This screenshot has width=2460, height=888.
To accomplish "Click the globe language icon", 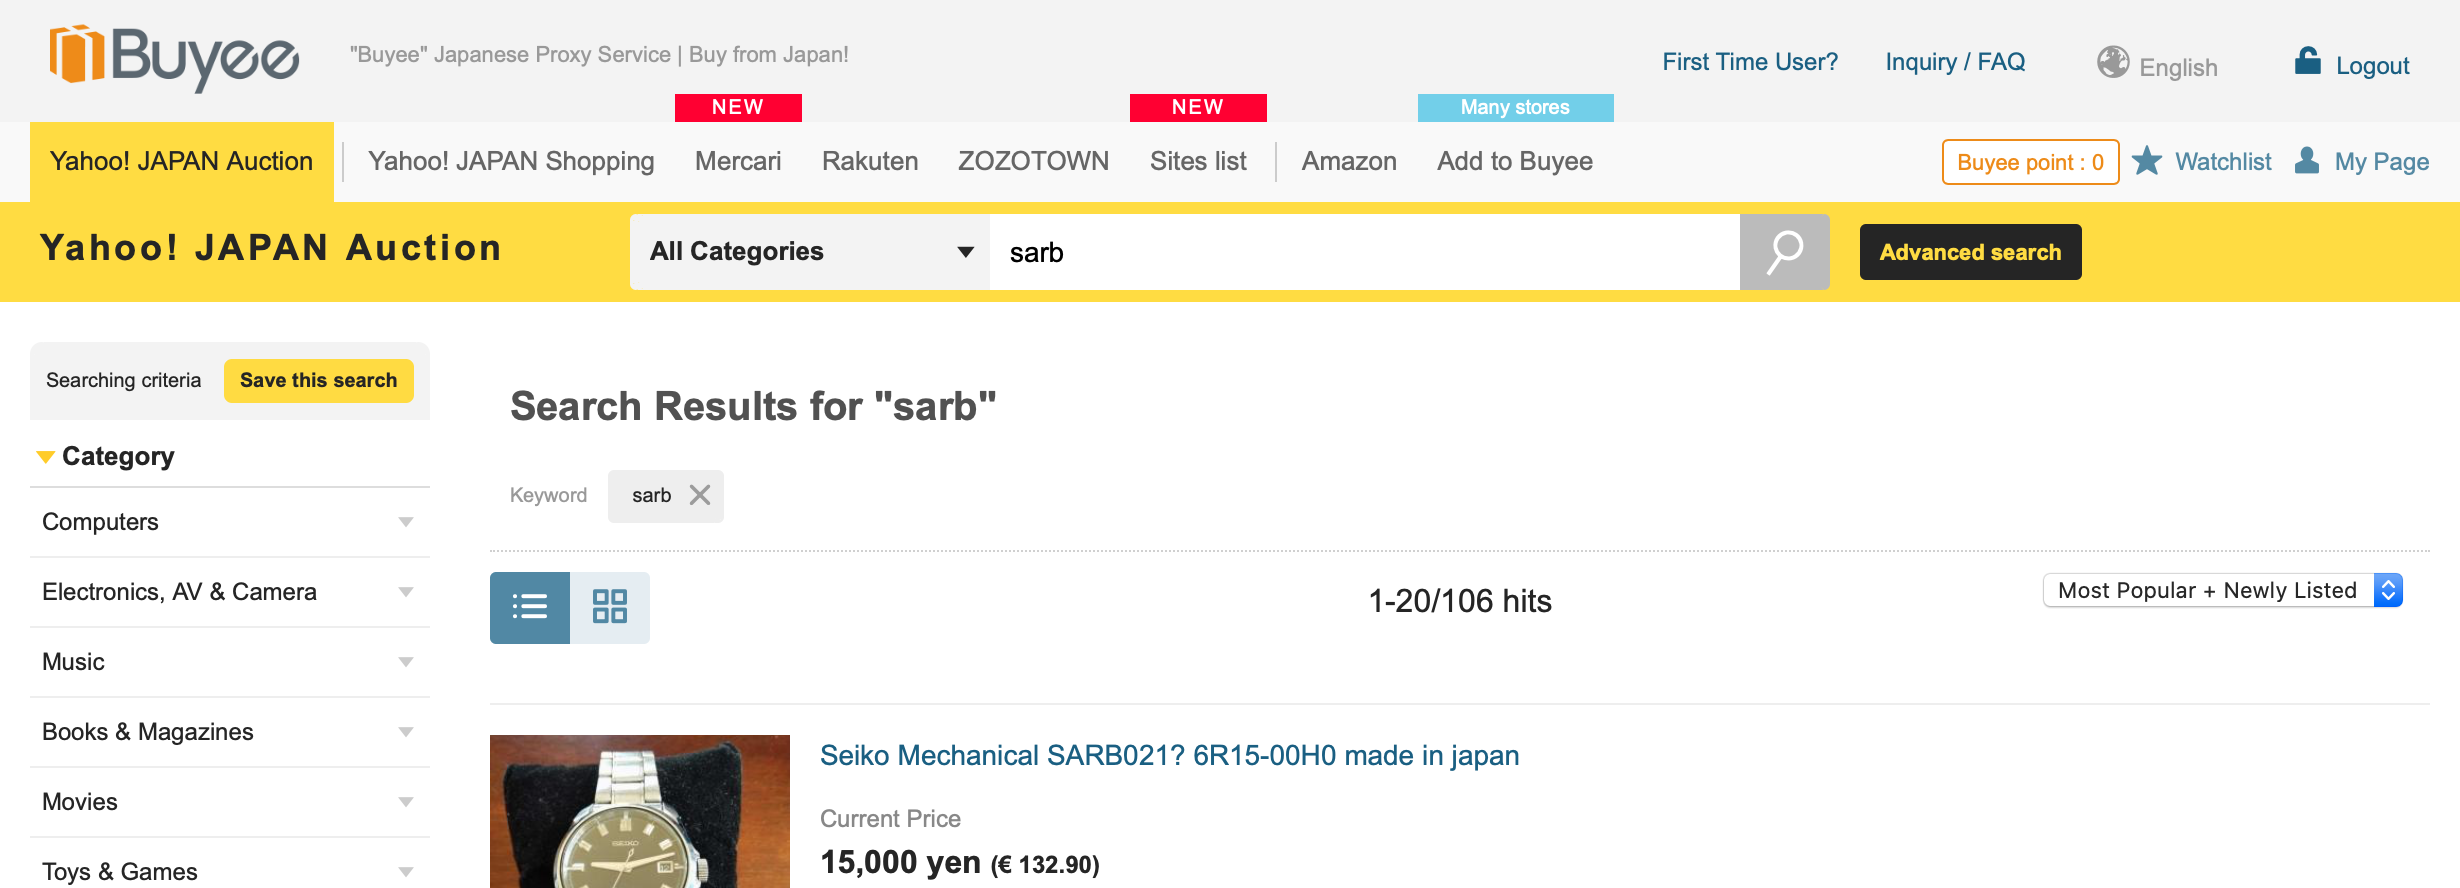I will pyautogui.click(x=2112, y=63).
